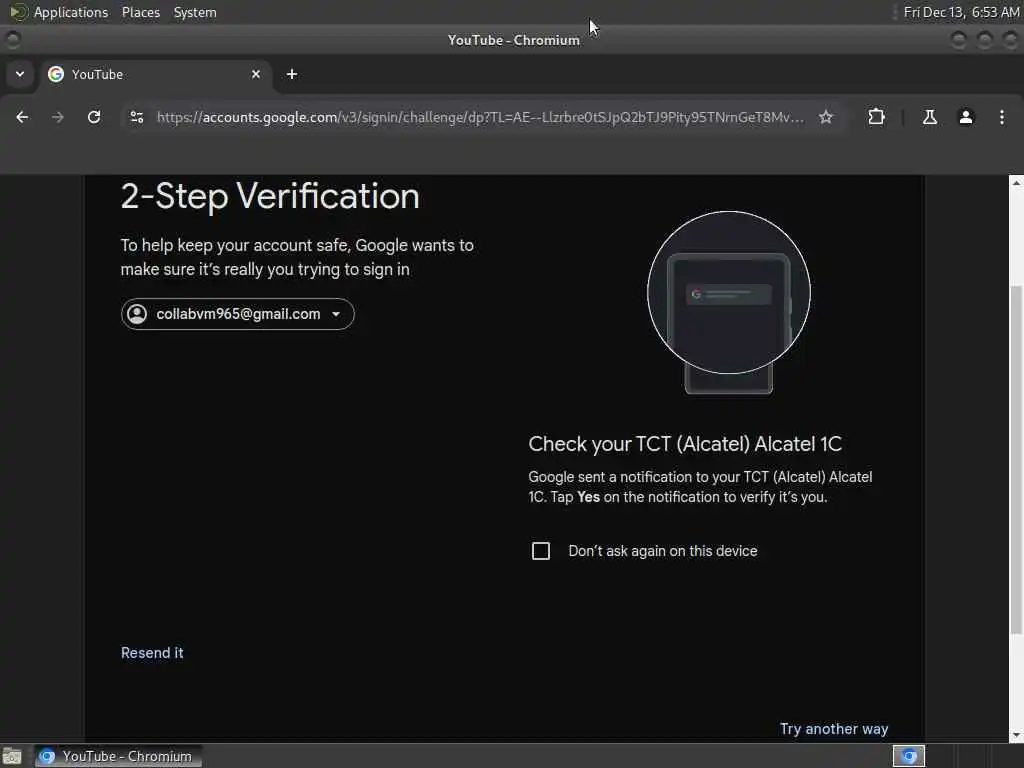The image size is (1024, 768).
Task: Open the Applications menu
Action: coord(59,12)
